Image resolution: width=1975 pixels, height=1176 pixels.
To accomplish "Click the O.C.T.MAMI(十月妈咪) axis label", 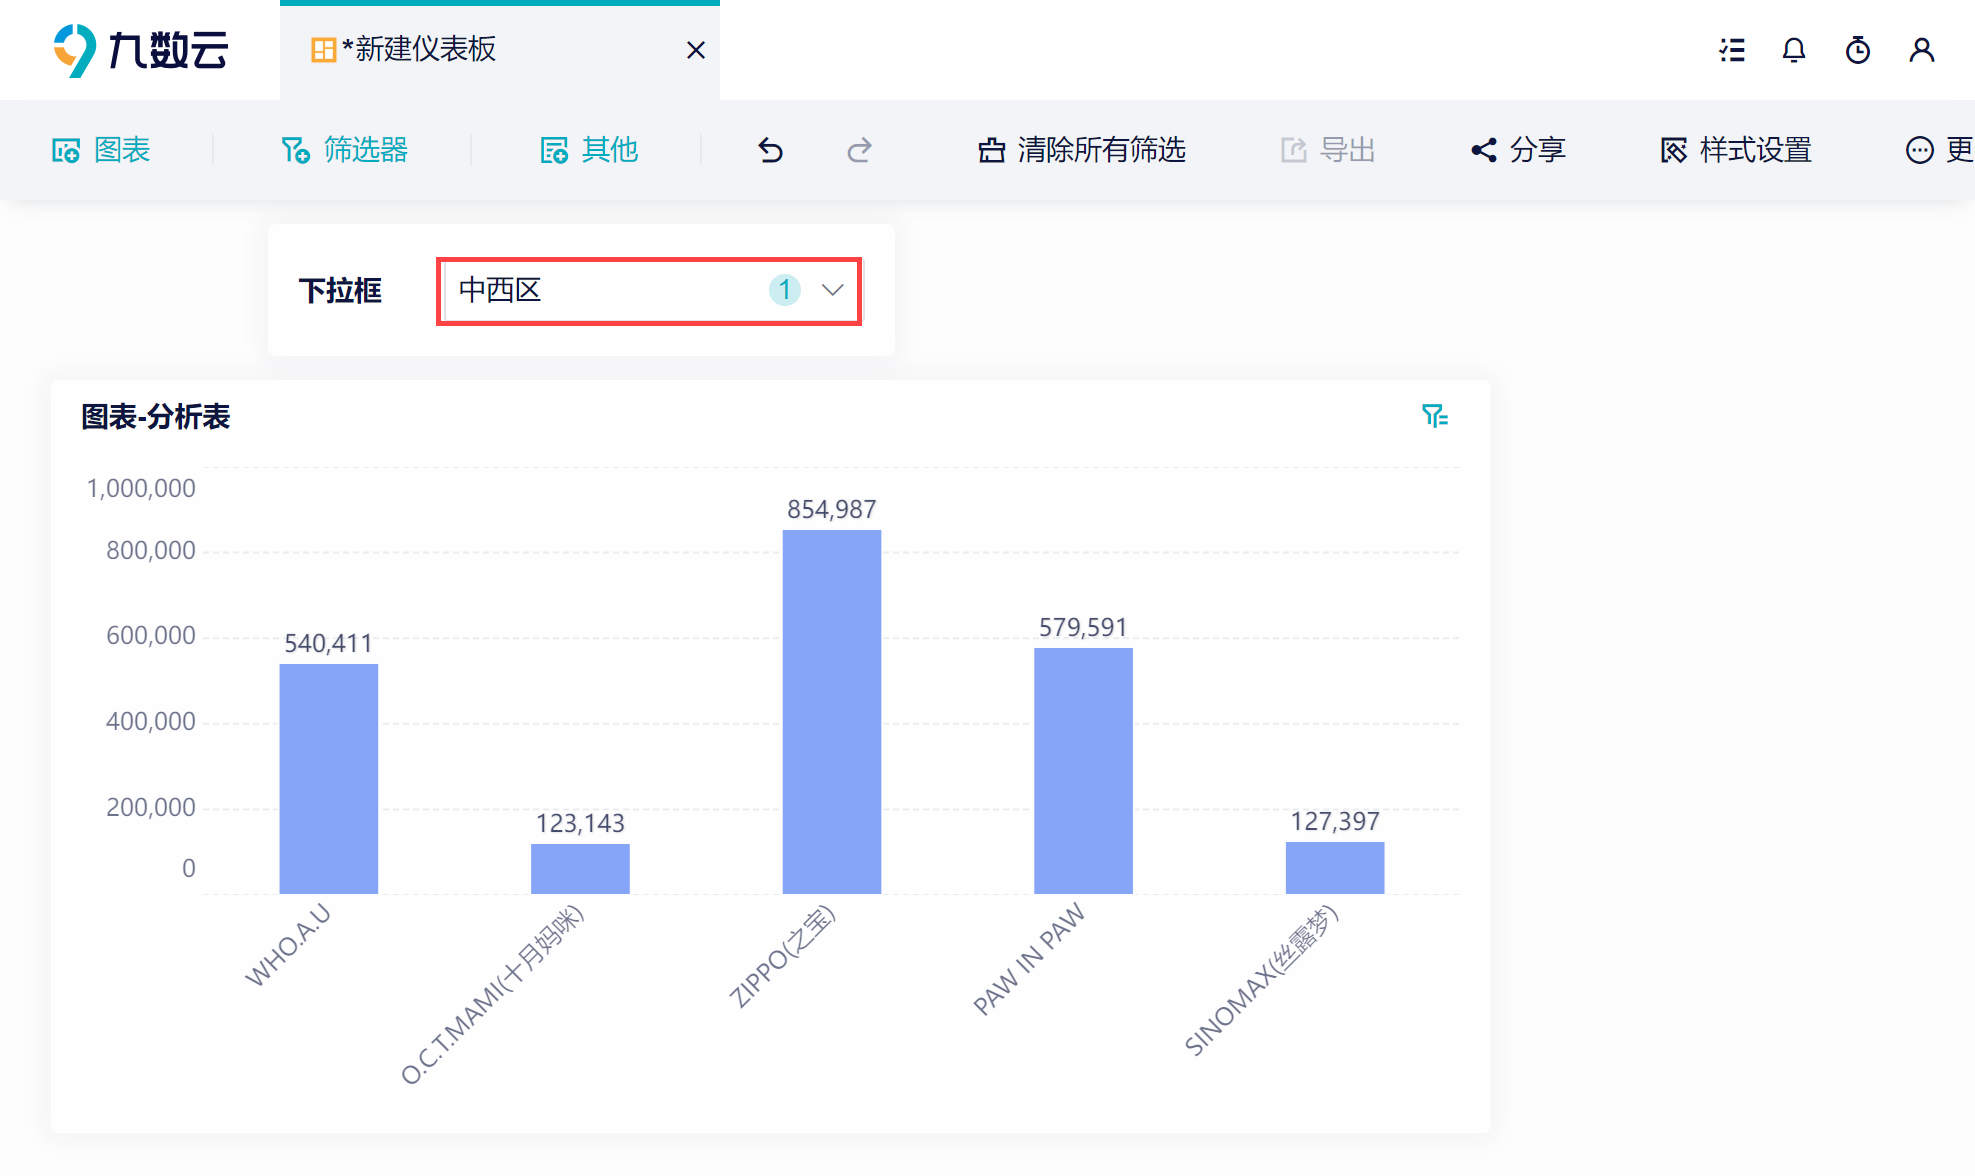I will coord(492,994).
